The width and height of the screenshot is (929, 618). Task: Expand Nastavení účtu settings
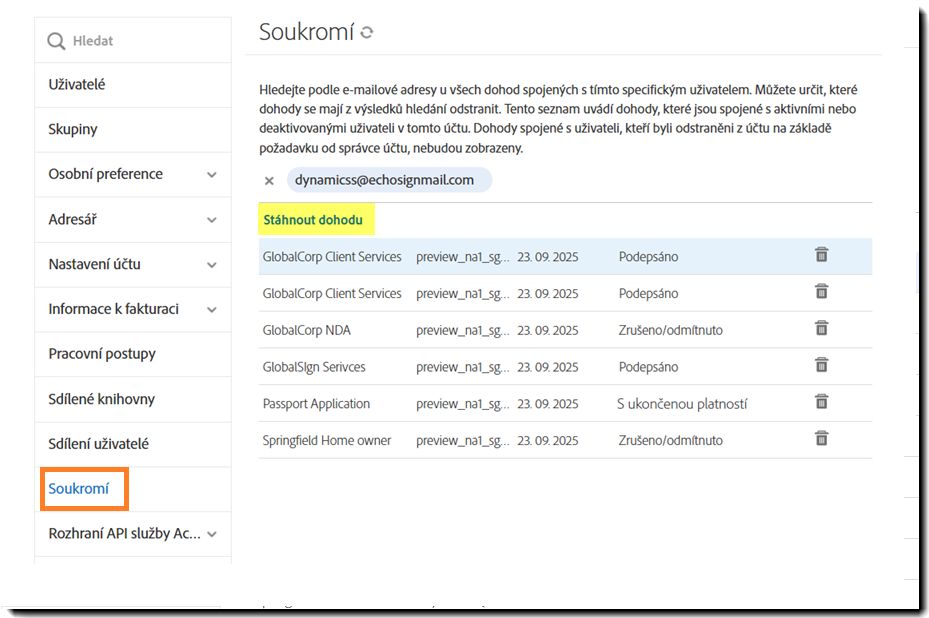pos(211,265)
